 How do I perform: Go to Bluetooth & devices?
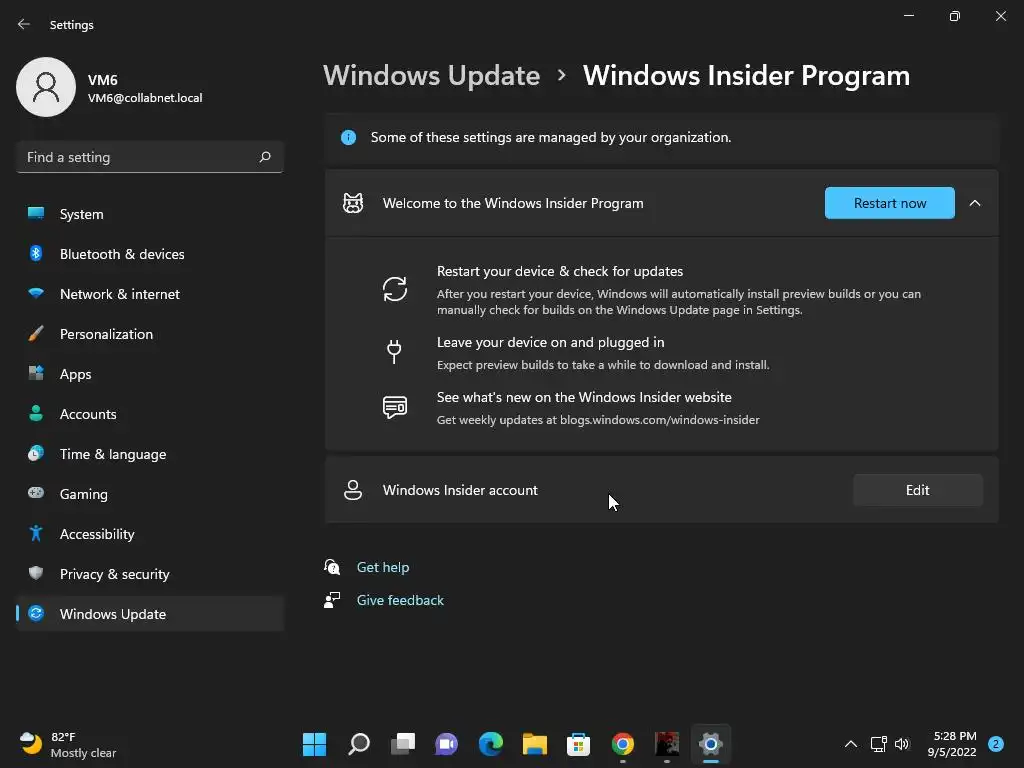pyautogui.click(x=150, y=253)
